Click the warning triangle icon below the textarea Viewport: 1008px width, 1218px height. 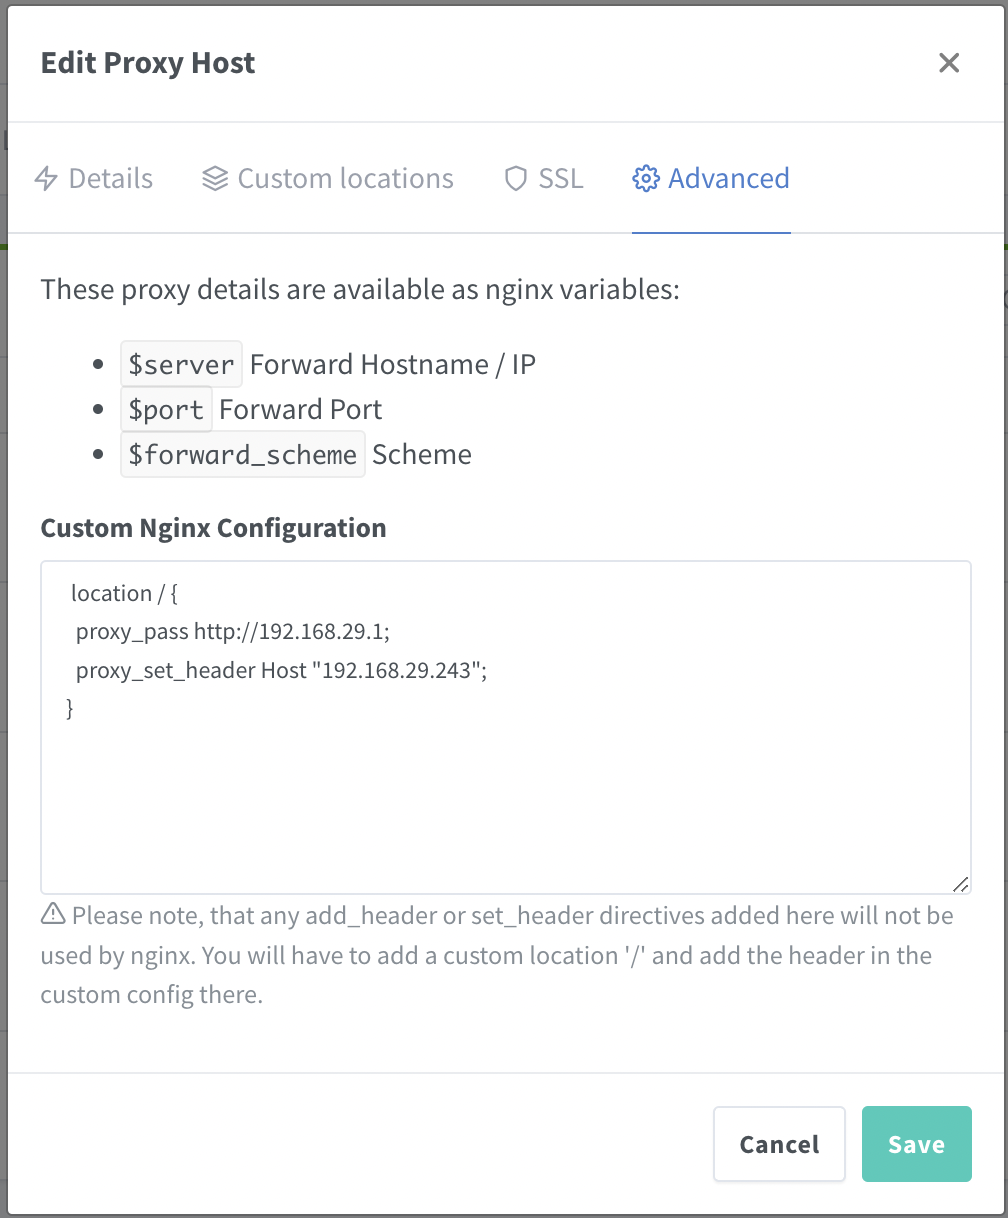[x=53, y=914]
